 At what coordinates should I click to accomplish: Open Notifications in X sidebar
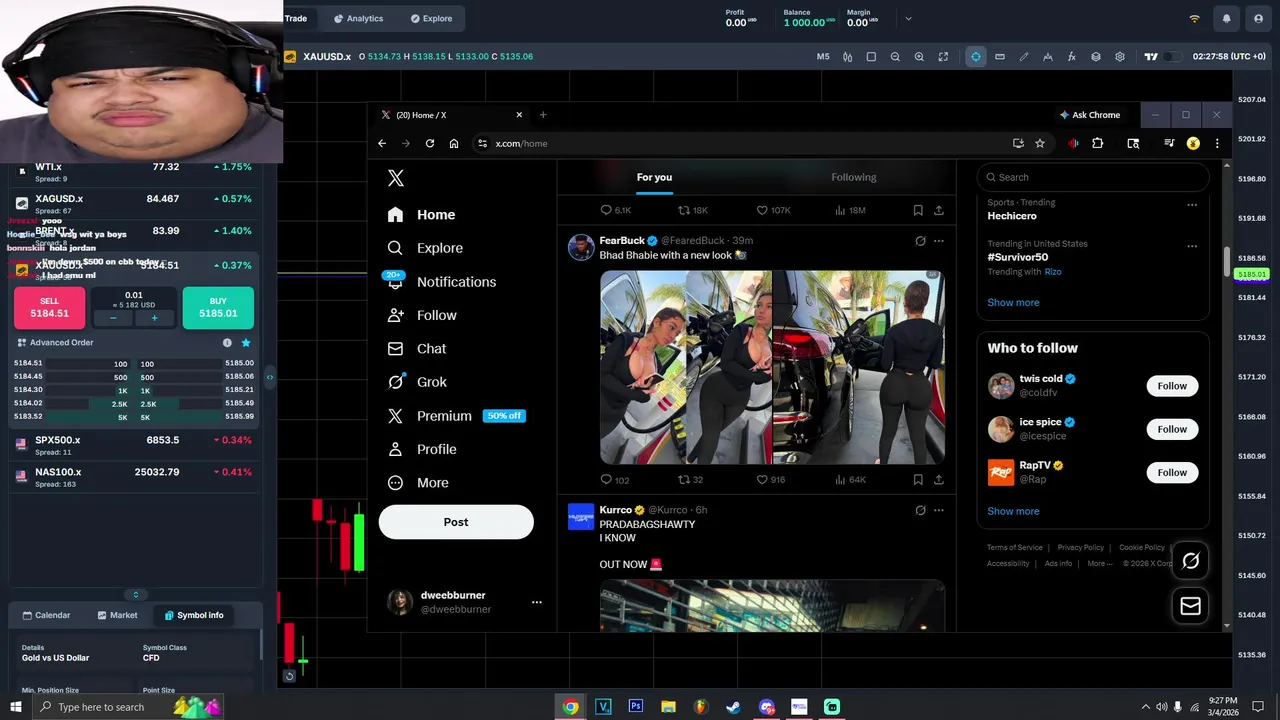[442, 282]
